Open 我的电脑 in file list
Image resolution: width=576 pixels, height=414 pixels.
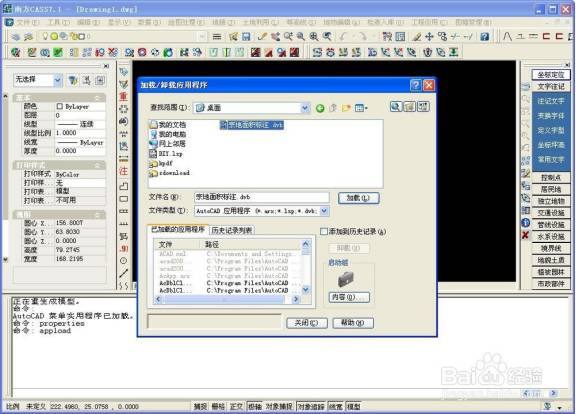point(168,134)
